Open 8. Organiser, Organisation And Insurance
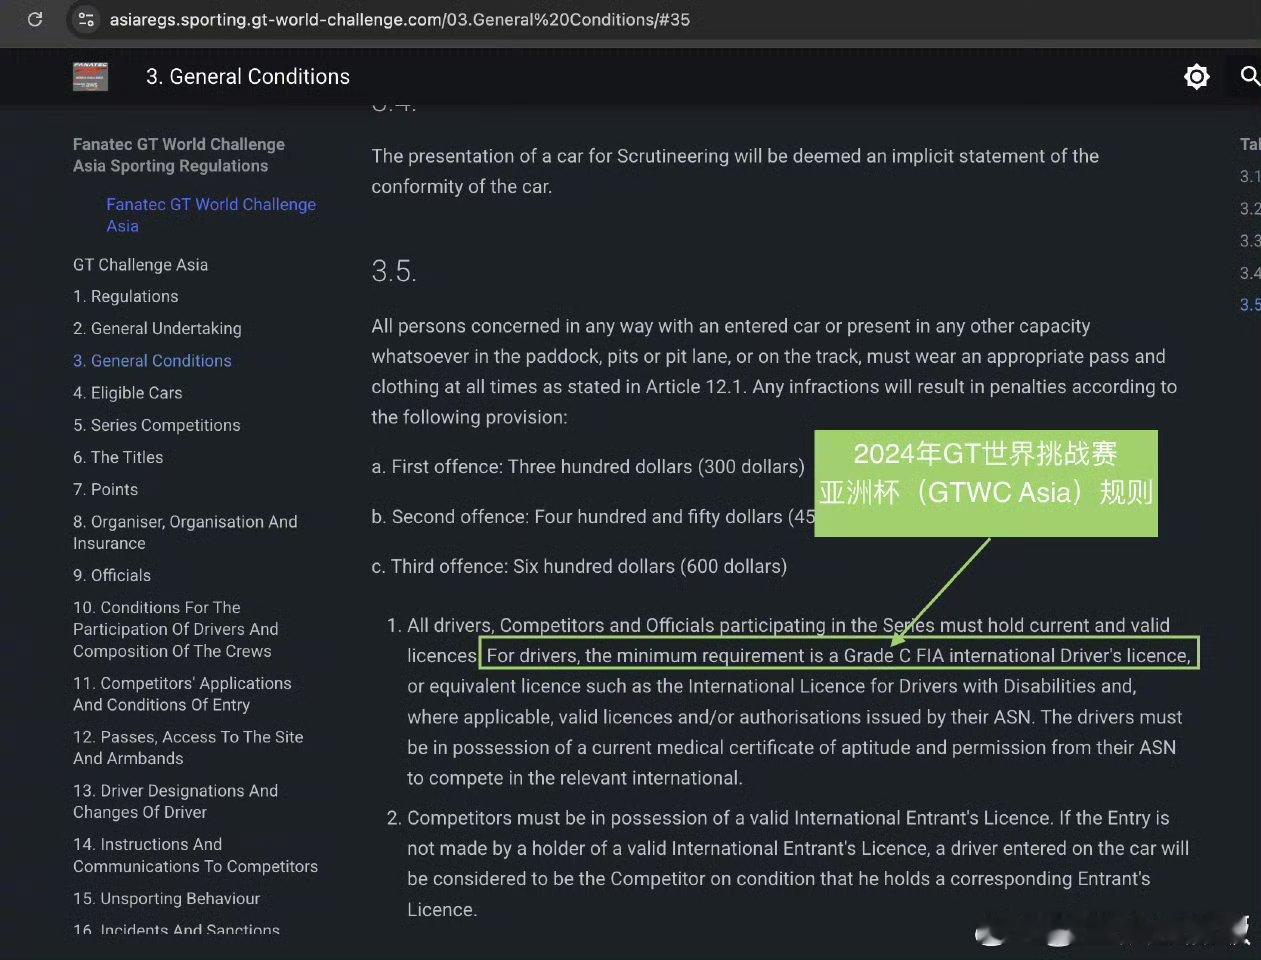1261x960 pixels. point(185,532)
